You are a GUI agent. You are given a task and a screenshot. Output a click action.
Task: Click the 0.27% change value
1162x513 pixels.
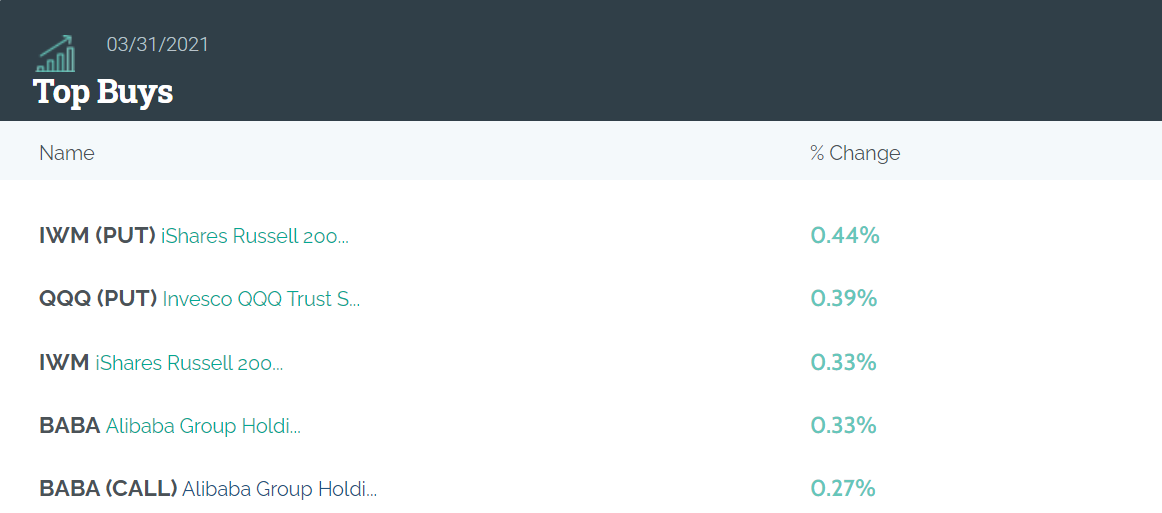(x=843, y=489)
